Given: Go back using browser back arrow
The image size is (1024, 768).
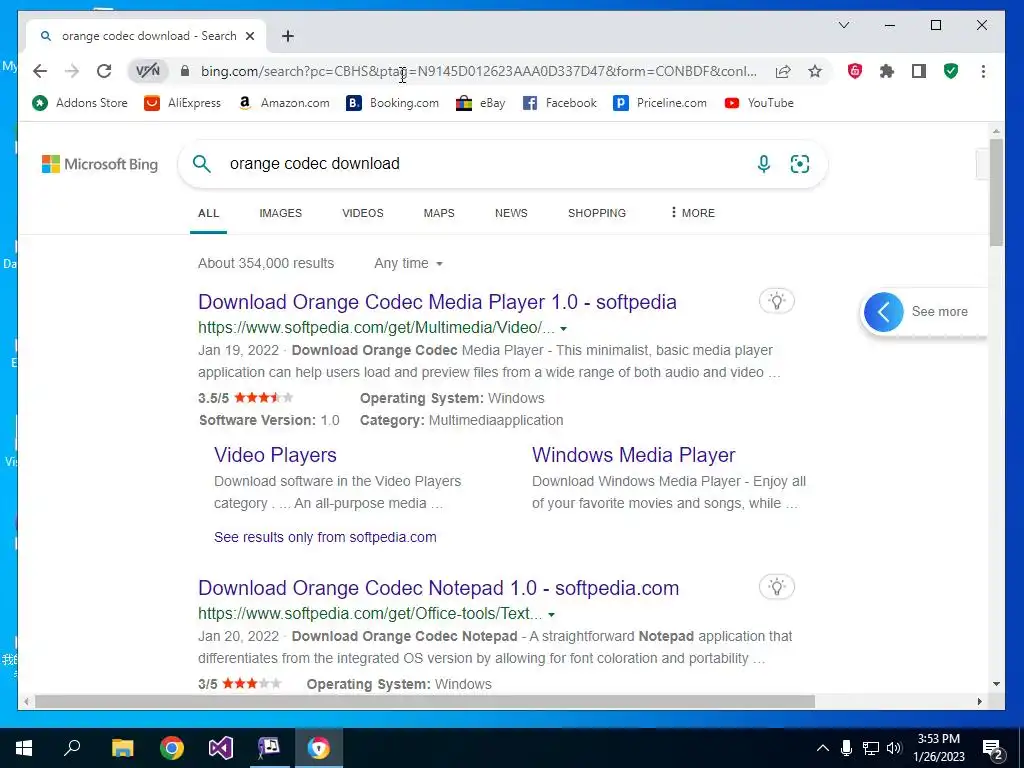Looking at the screenshot, I should (x=40, y=71).
